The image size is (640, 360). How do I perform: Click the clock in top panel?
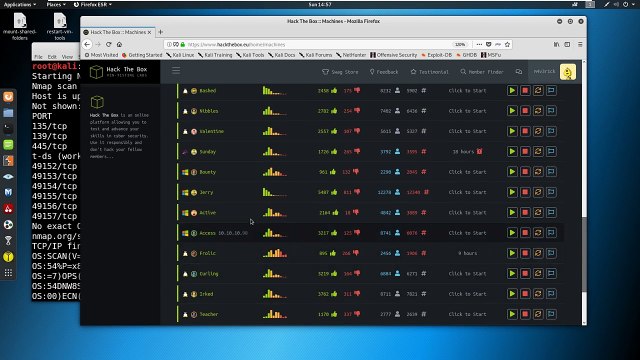[320, 4]
